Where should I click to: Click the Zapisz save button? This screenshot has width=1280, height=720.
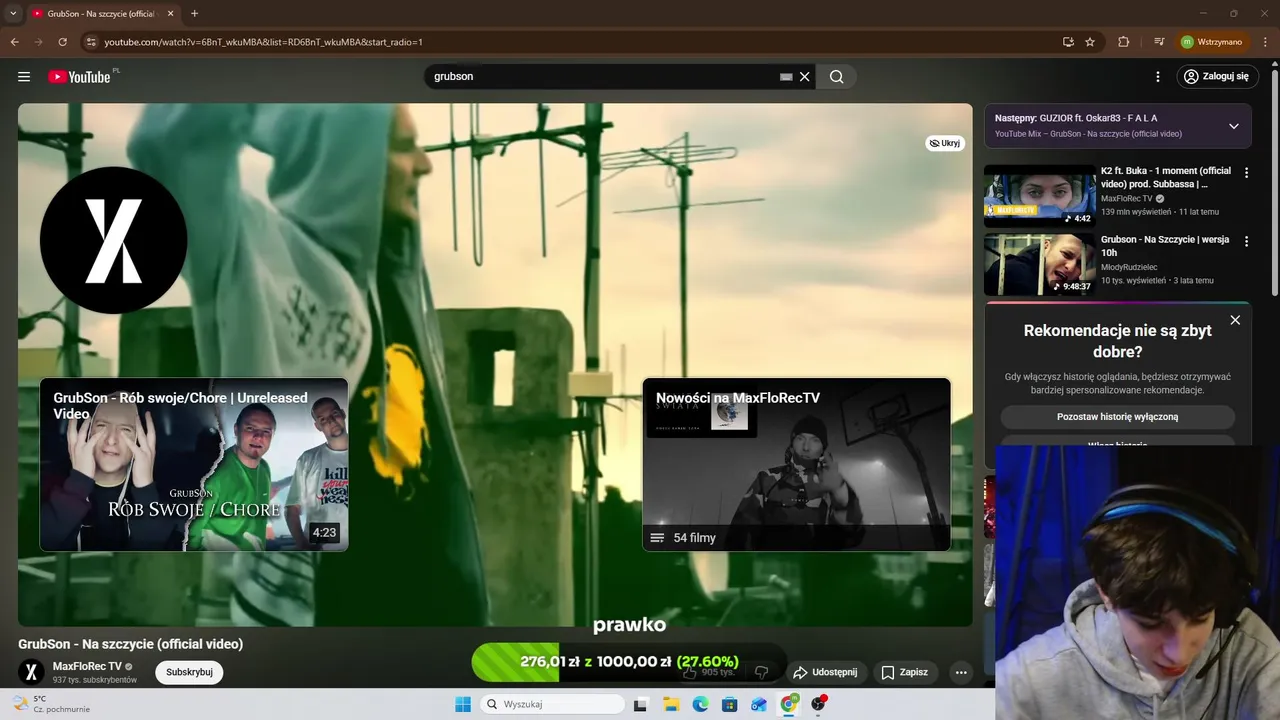point(904,672)
